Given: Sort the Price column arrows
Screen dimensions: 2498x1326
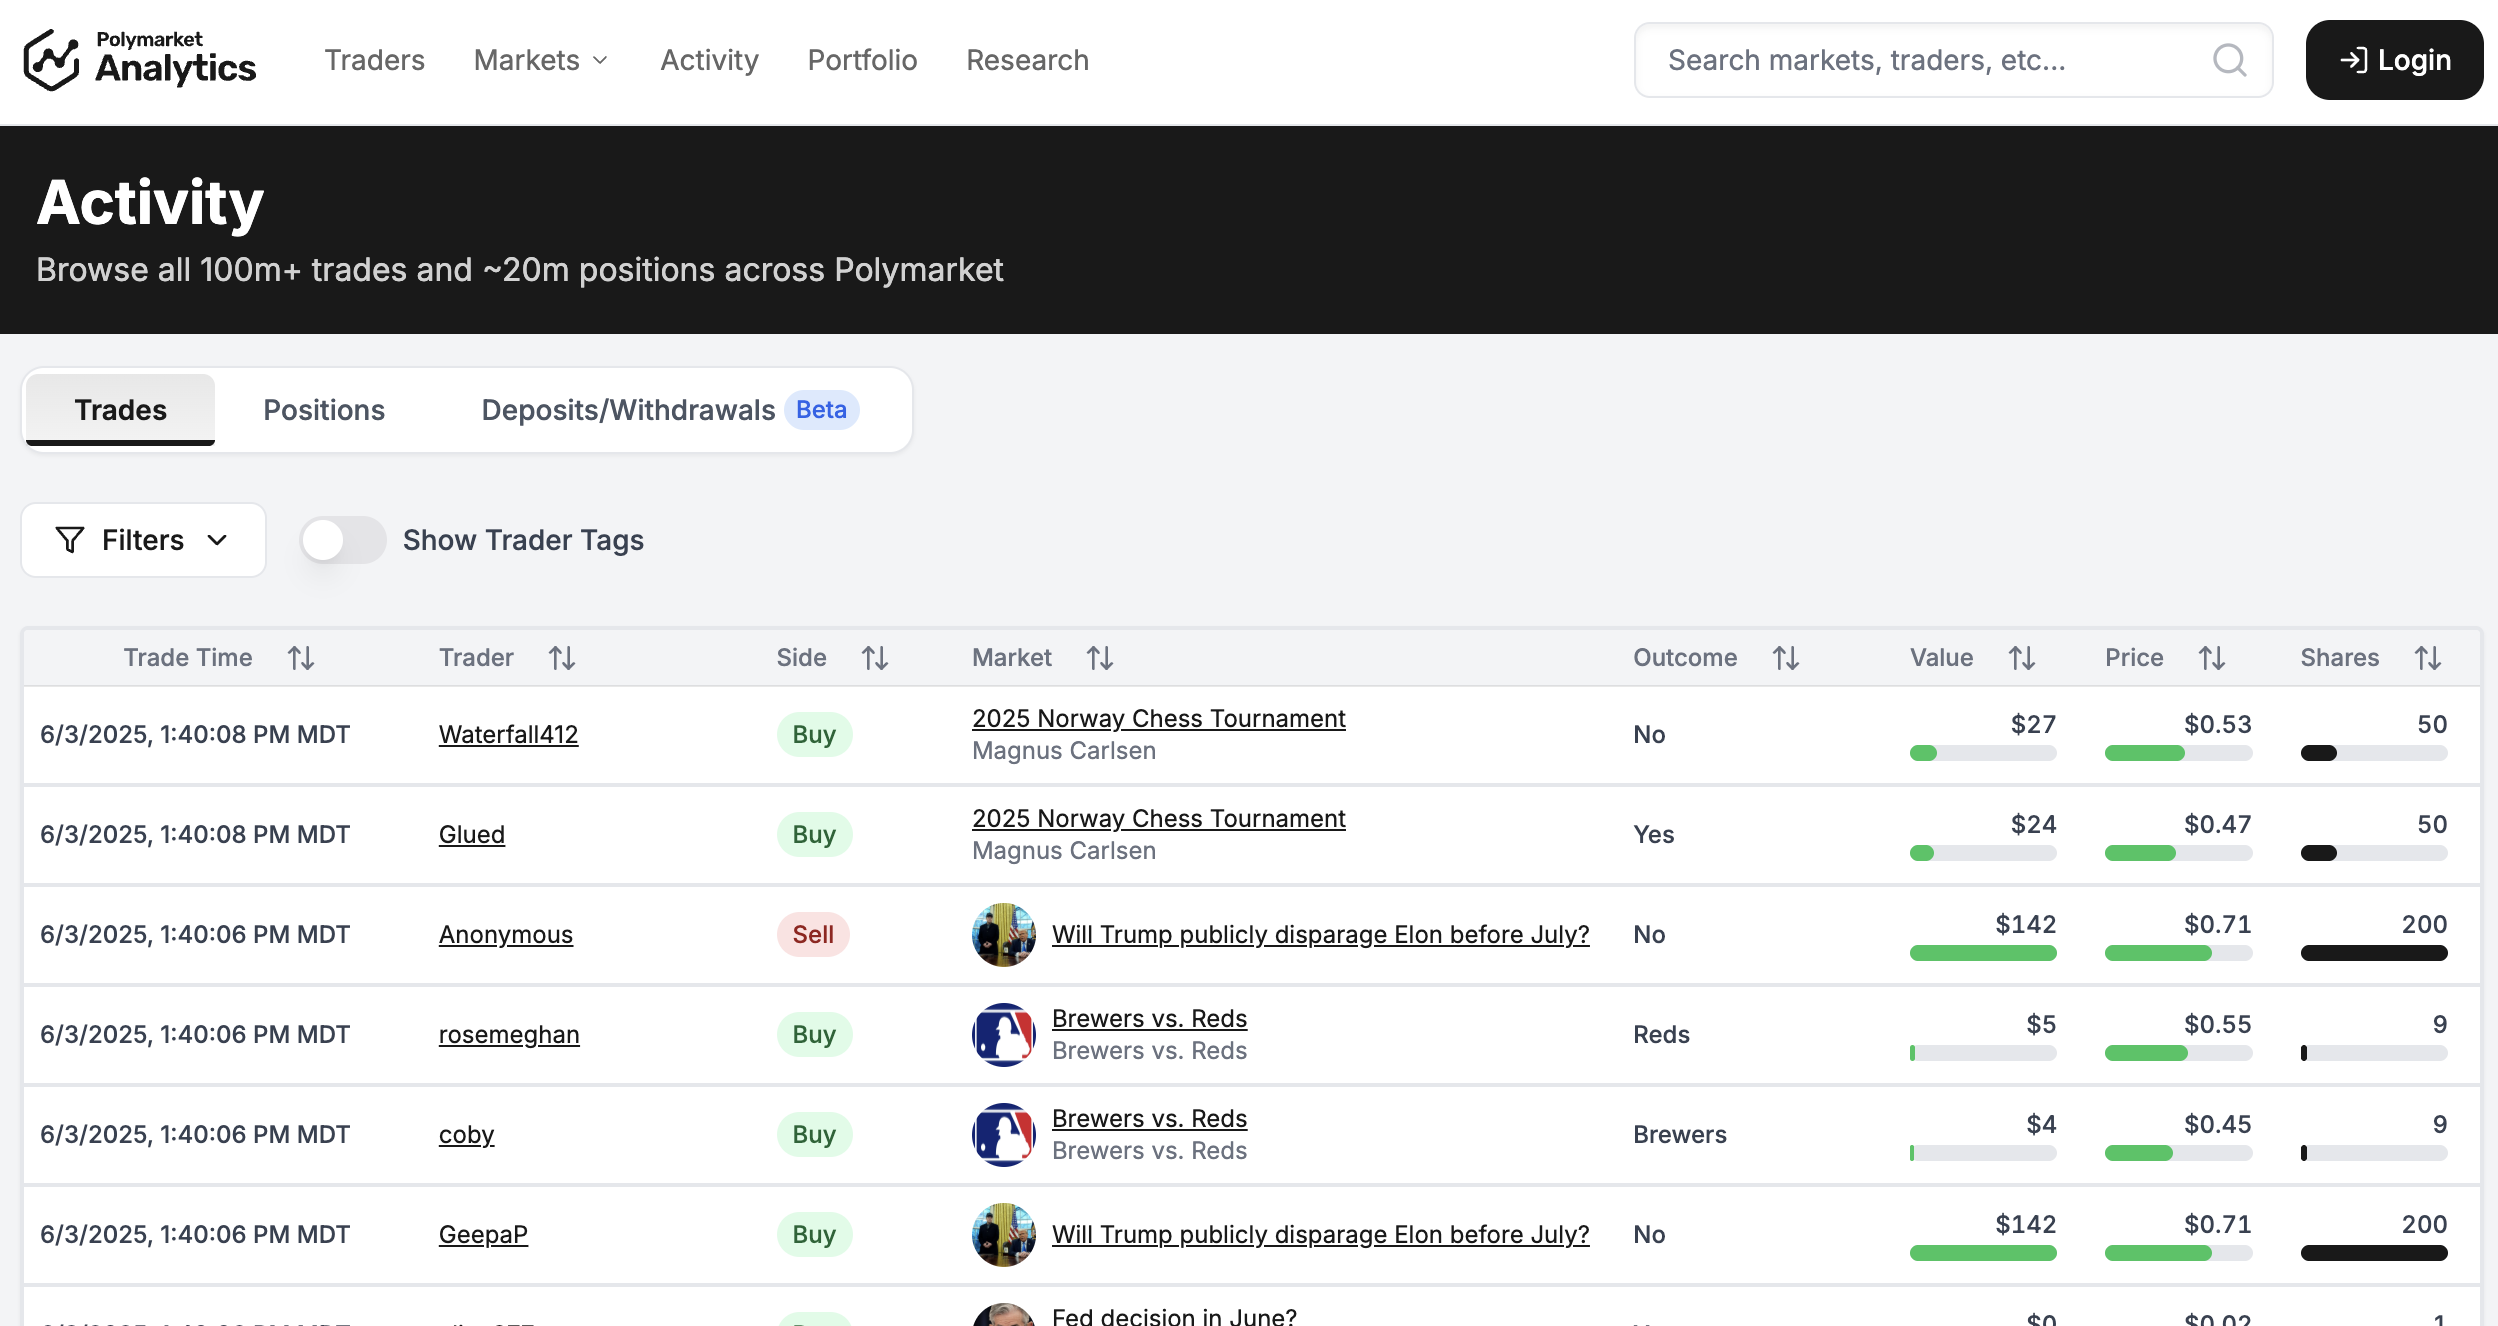Looking at the screenshot, I should click(x=2212, y=658).
